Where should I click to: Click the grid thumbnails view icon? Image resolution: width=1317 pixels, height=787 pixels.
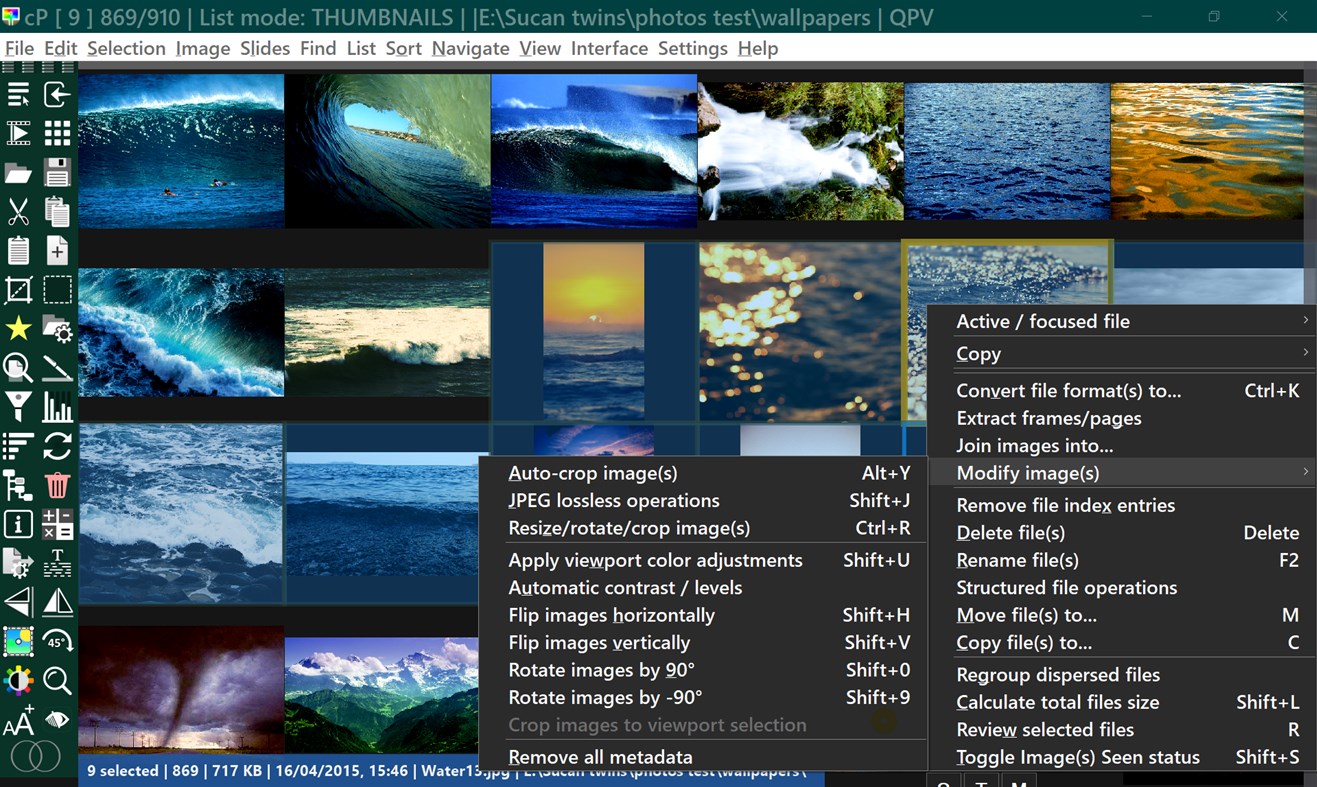coord(57,133)
